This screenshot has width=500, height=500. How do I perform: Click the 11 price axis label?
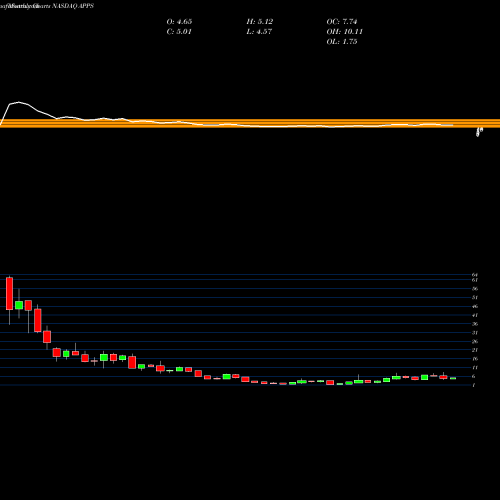(x=475, y=368)
